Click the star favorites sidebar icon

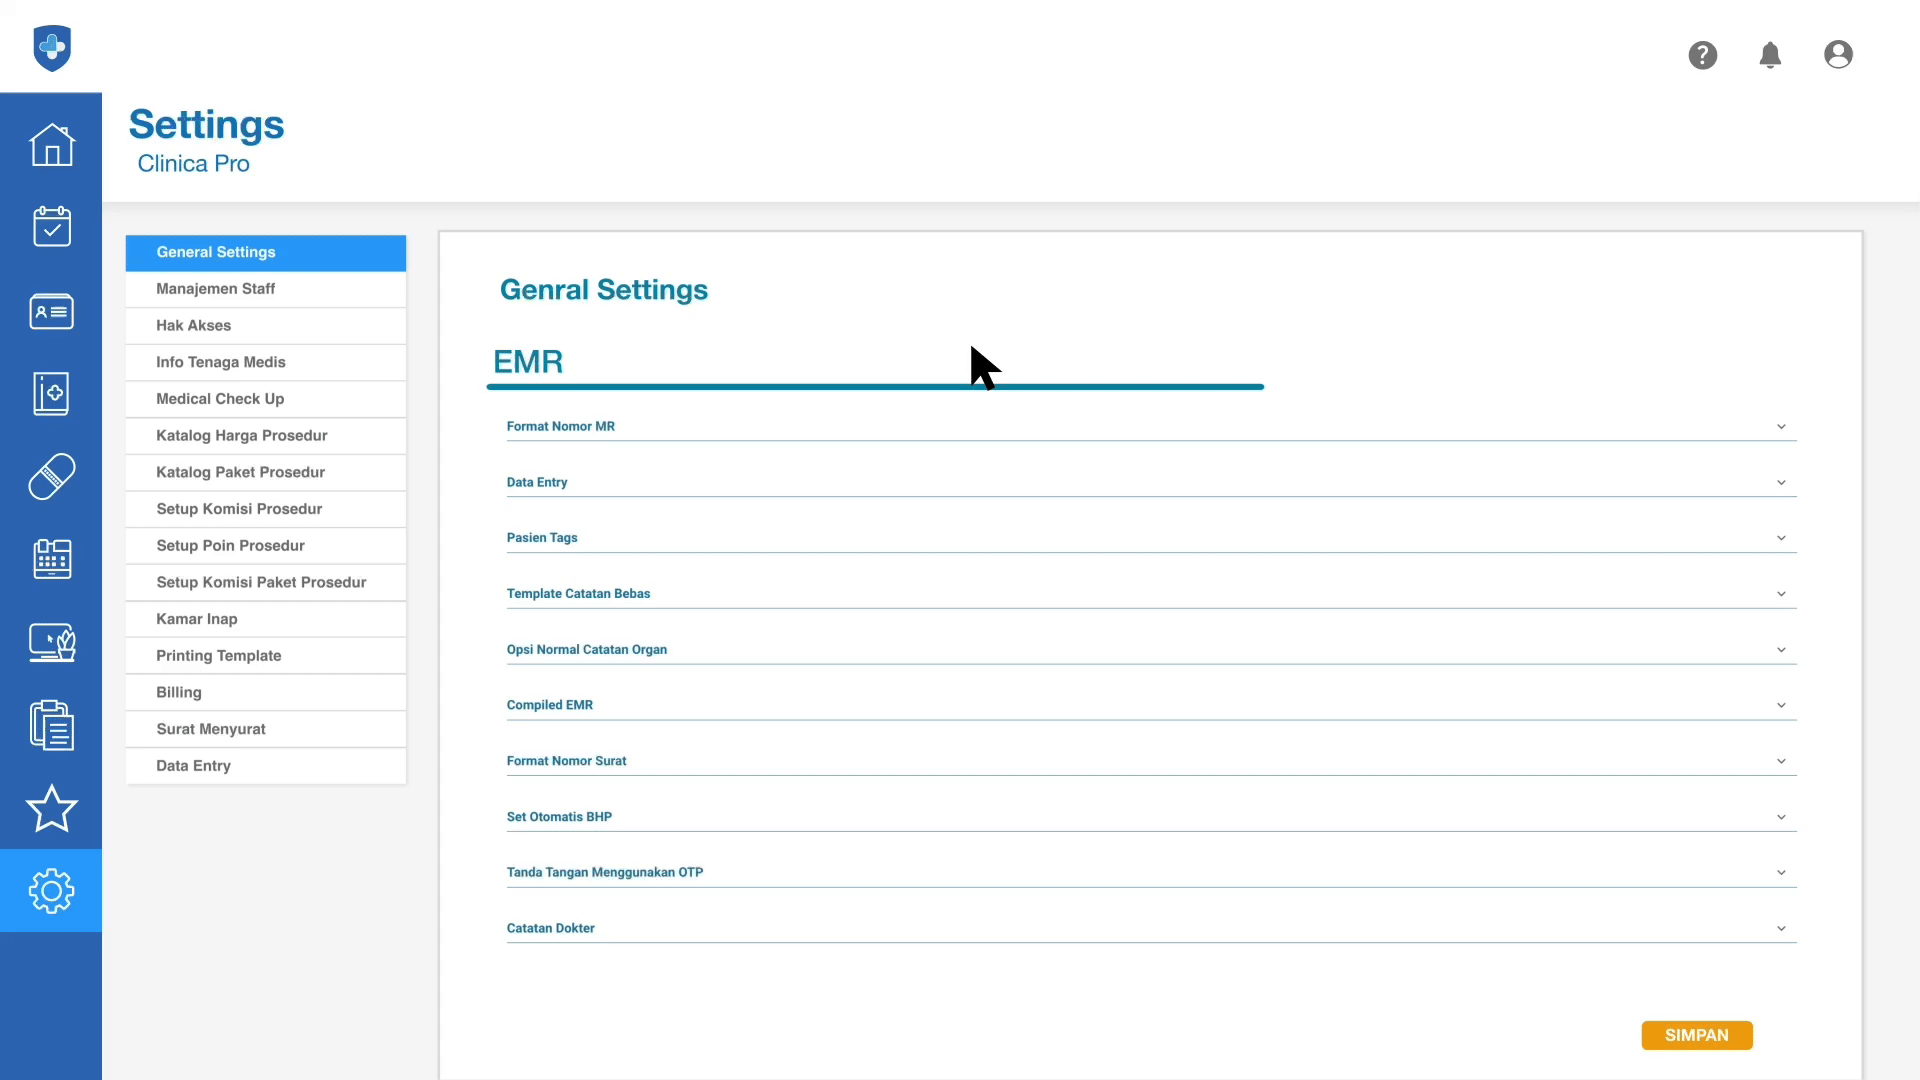pos(51,808)
